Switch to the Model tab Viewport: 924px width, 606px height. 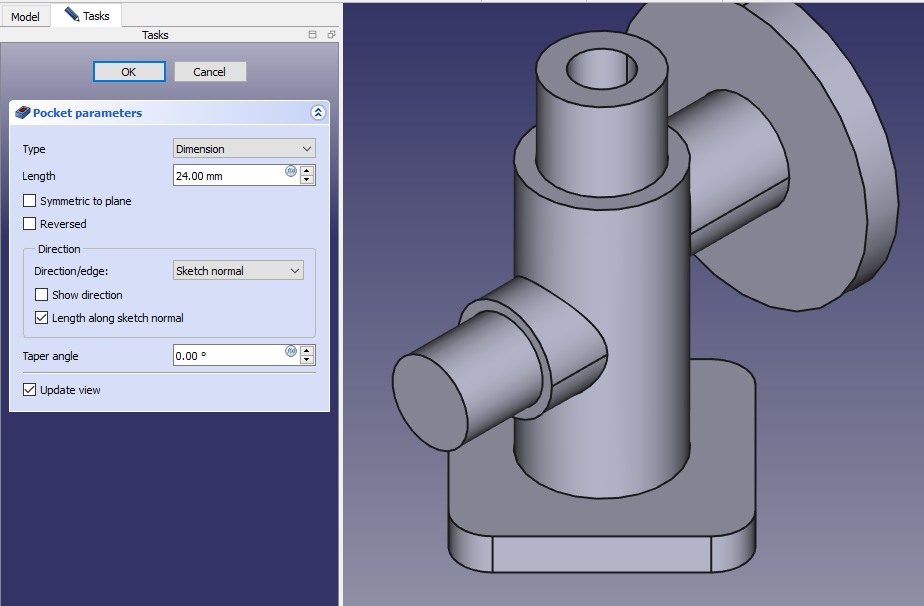point(25,16)
